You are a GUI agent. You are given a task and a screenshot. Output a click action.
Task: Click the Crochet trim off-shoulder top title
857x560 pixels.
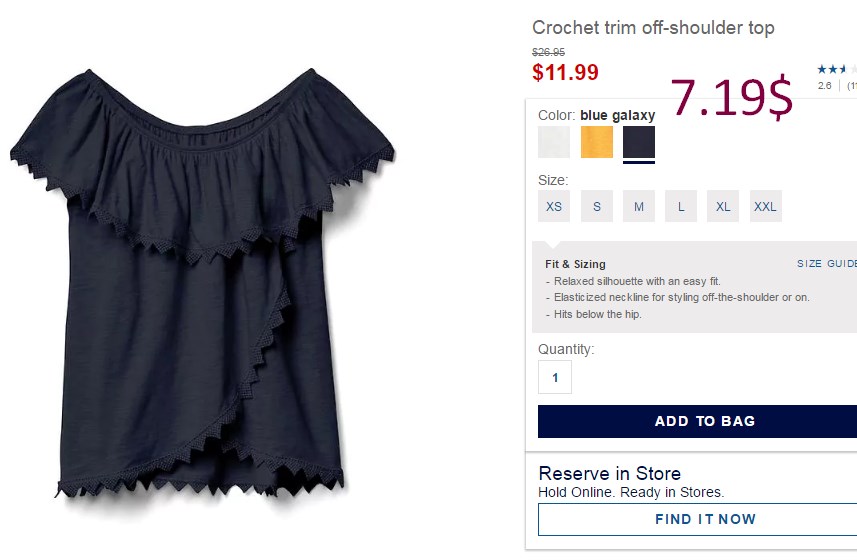pos(653,28)
